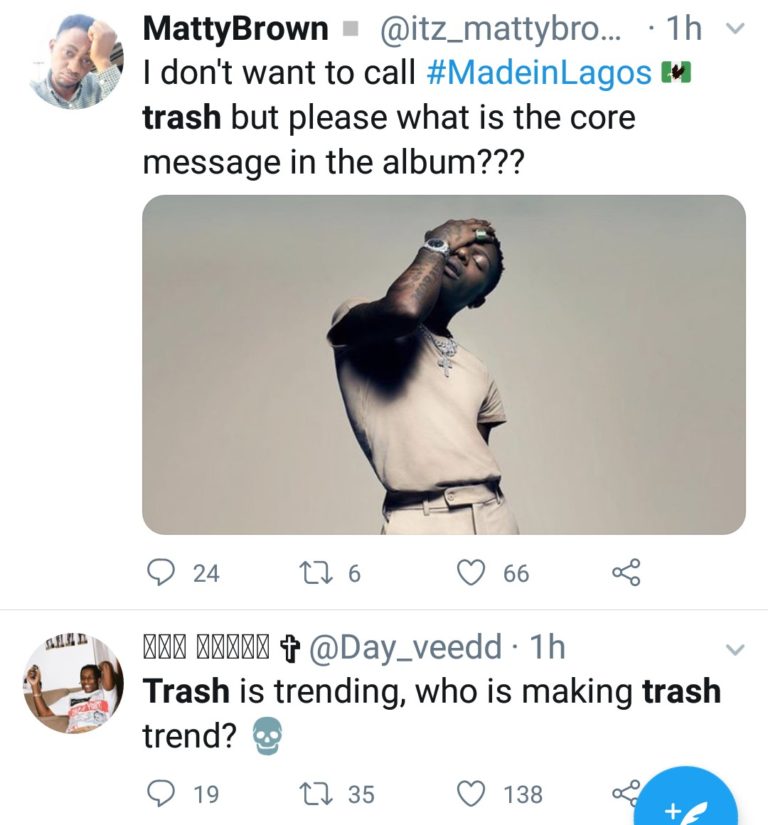The height and width of the screenshot is (825, 768).
Task: Reply to Day_veedd's trash trending tweet
Action: tap(161, 794)
